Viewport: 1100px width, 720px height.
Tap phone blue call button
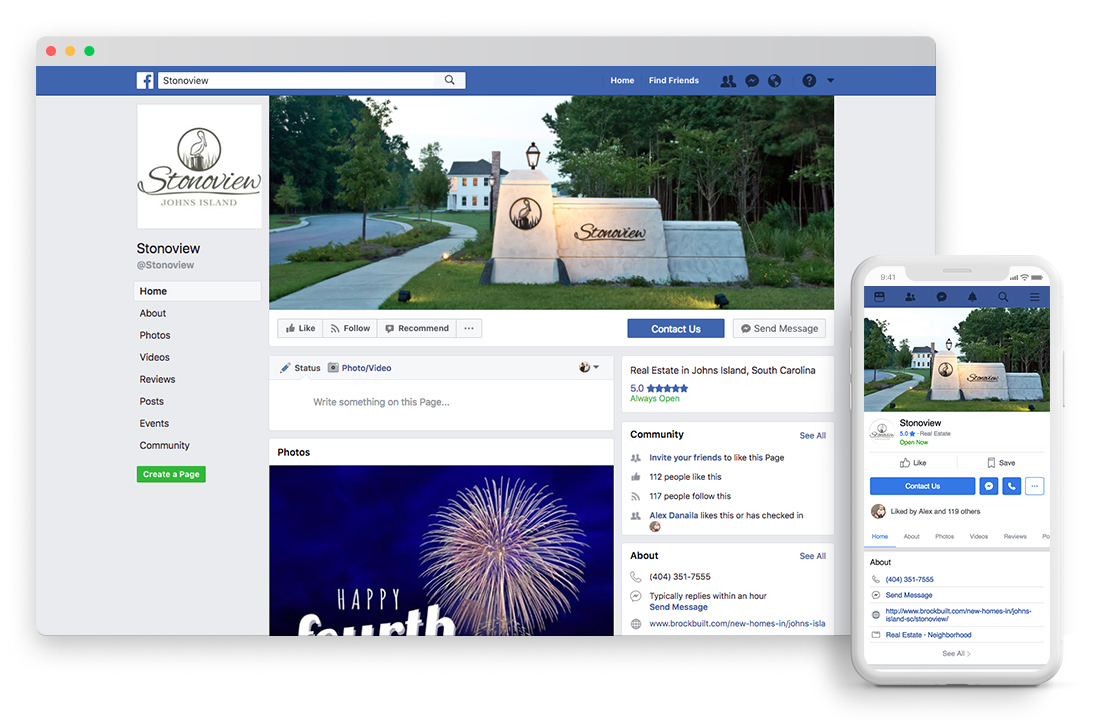[x=1012, y=486]
